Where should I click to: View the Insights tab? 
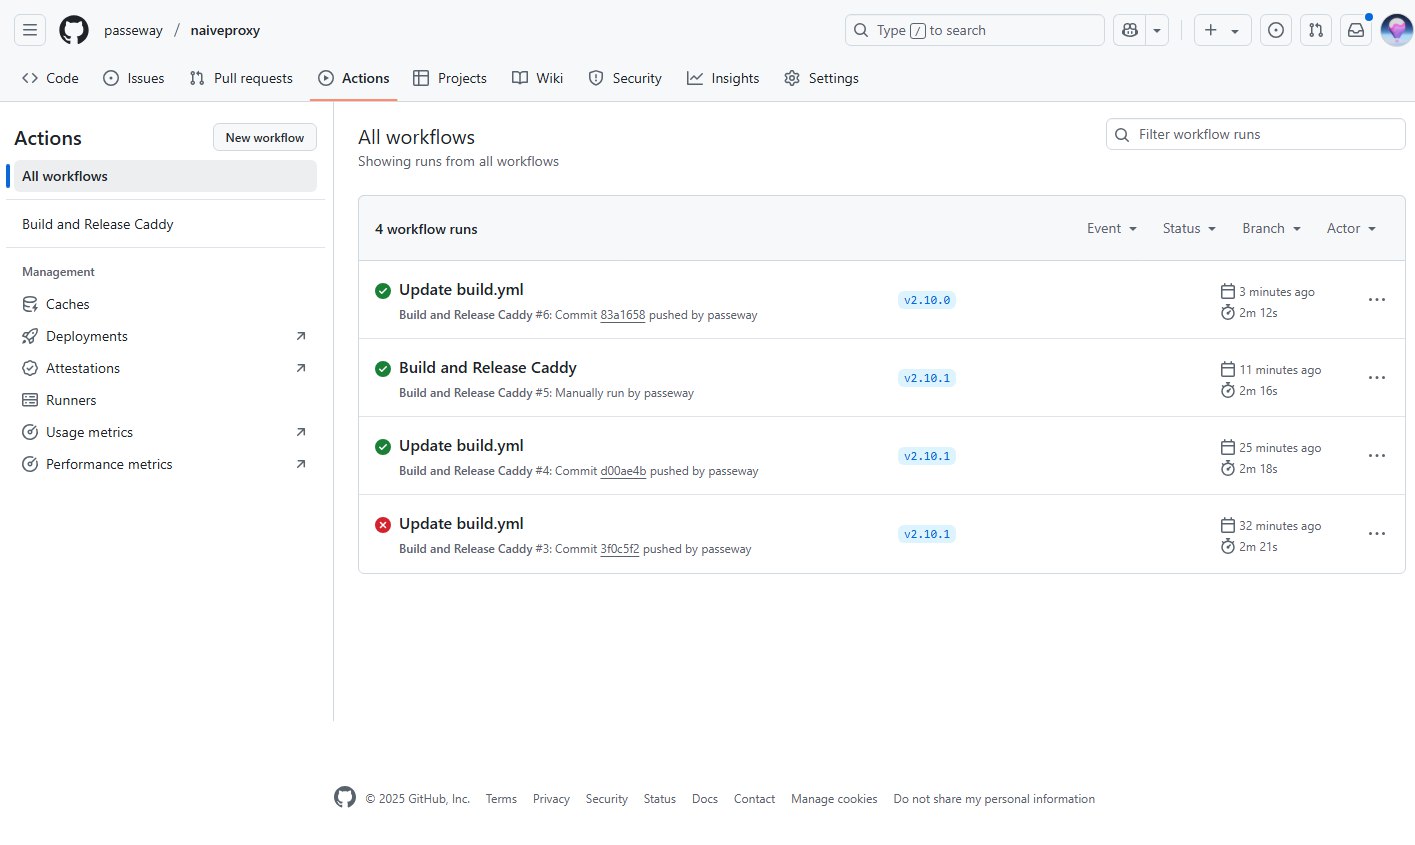723,78
